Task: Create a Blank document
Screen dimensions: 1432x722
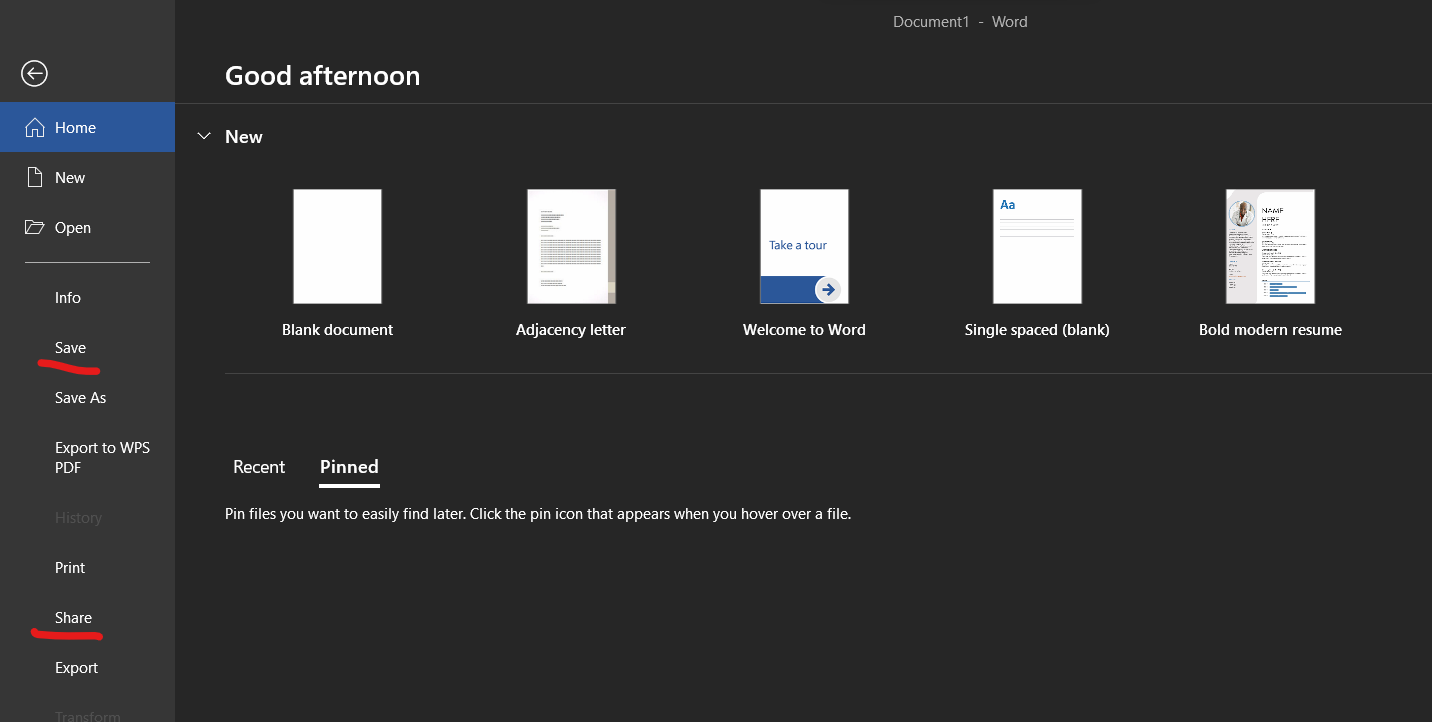Action: [x=337, y=247]
